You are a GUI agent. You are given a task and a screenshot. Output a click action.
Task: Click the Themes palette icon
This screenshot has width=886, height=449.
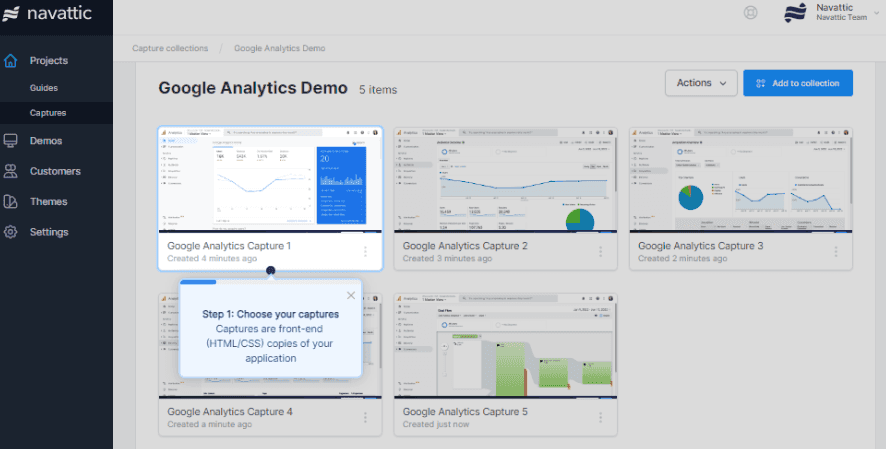(10, 202)
